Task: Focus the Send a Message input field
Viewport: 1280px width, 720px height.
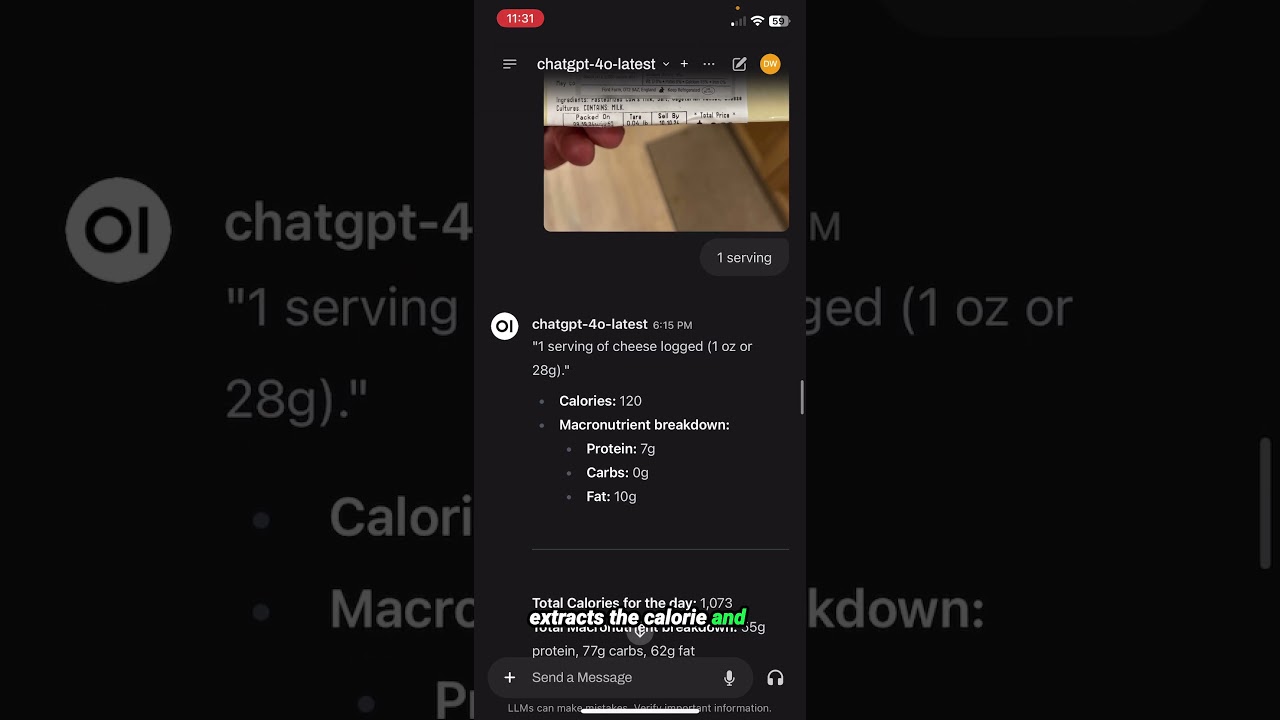Action: tap(620, 677)
